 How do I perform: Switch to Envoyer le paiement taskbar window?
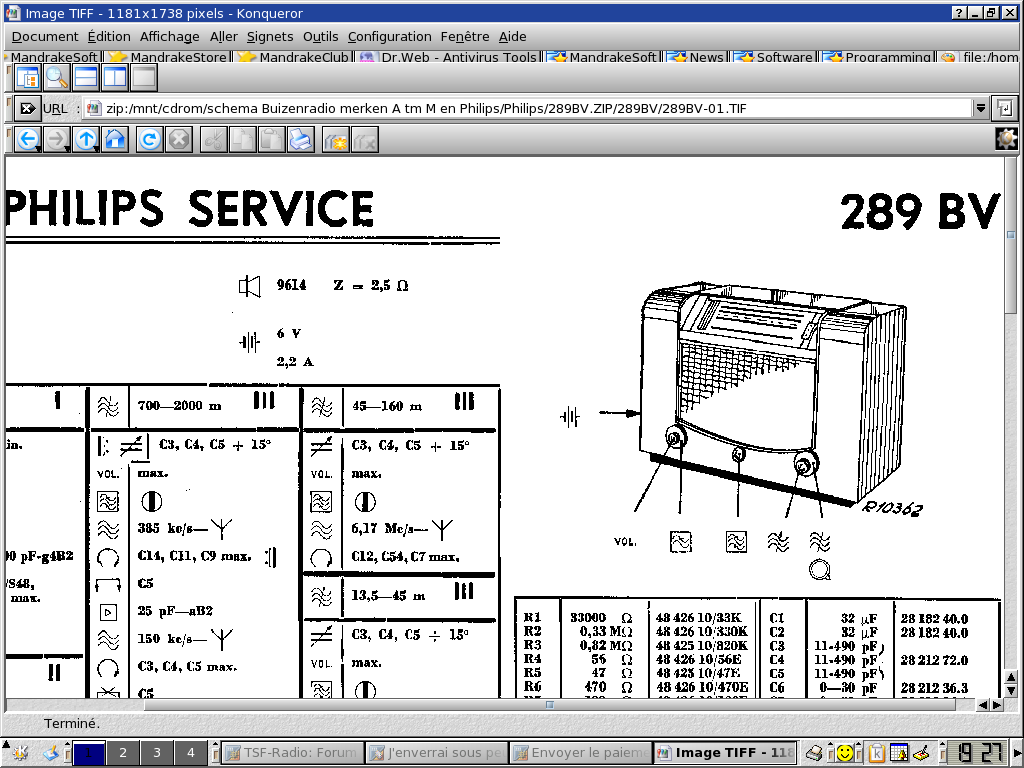pos(581,753)
